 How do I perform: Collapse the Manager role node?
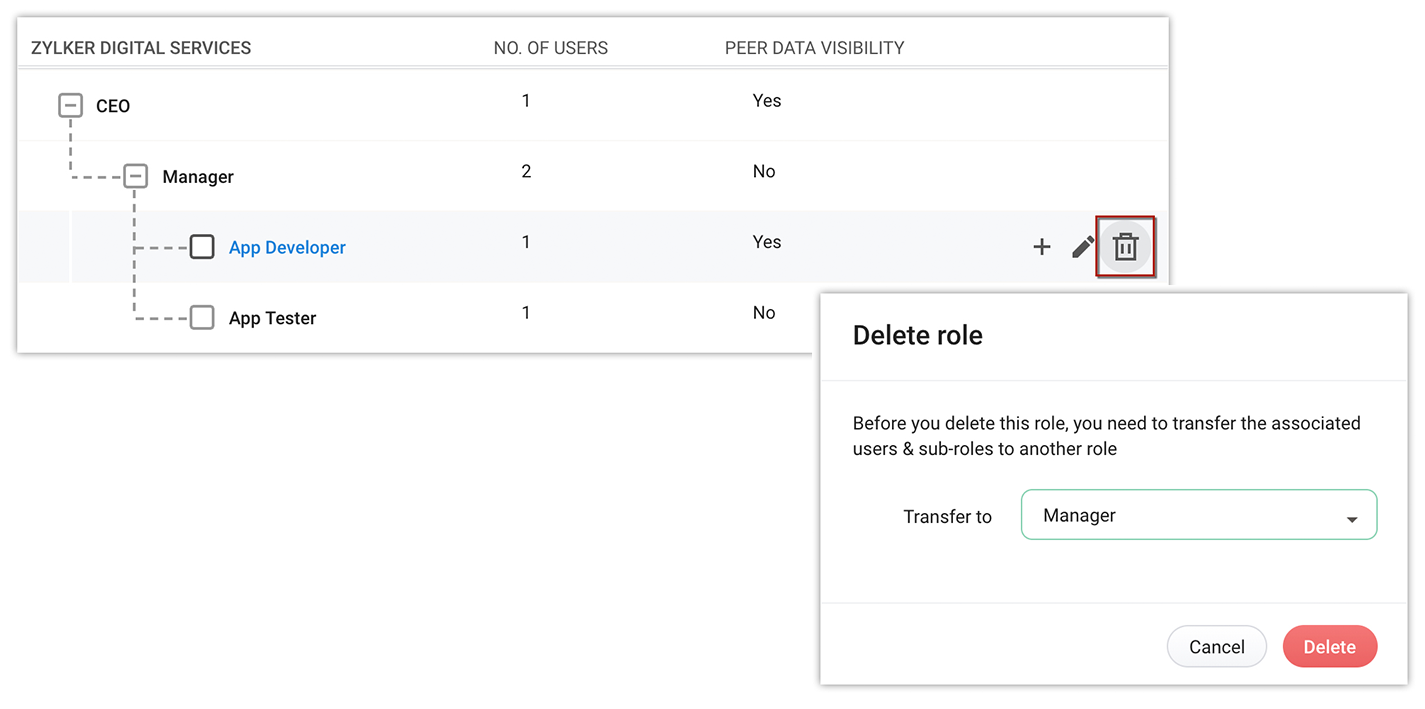pyautogui.click(x=136, y=176)
